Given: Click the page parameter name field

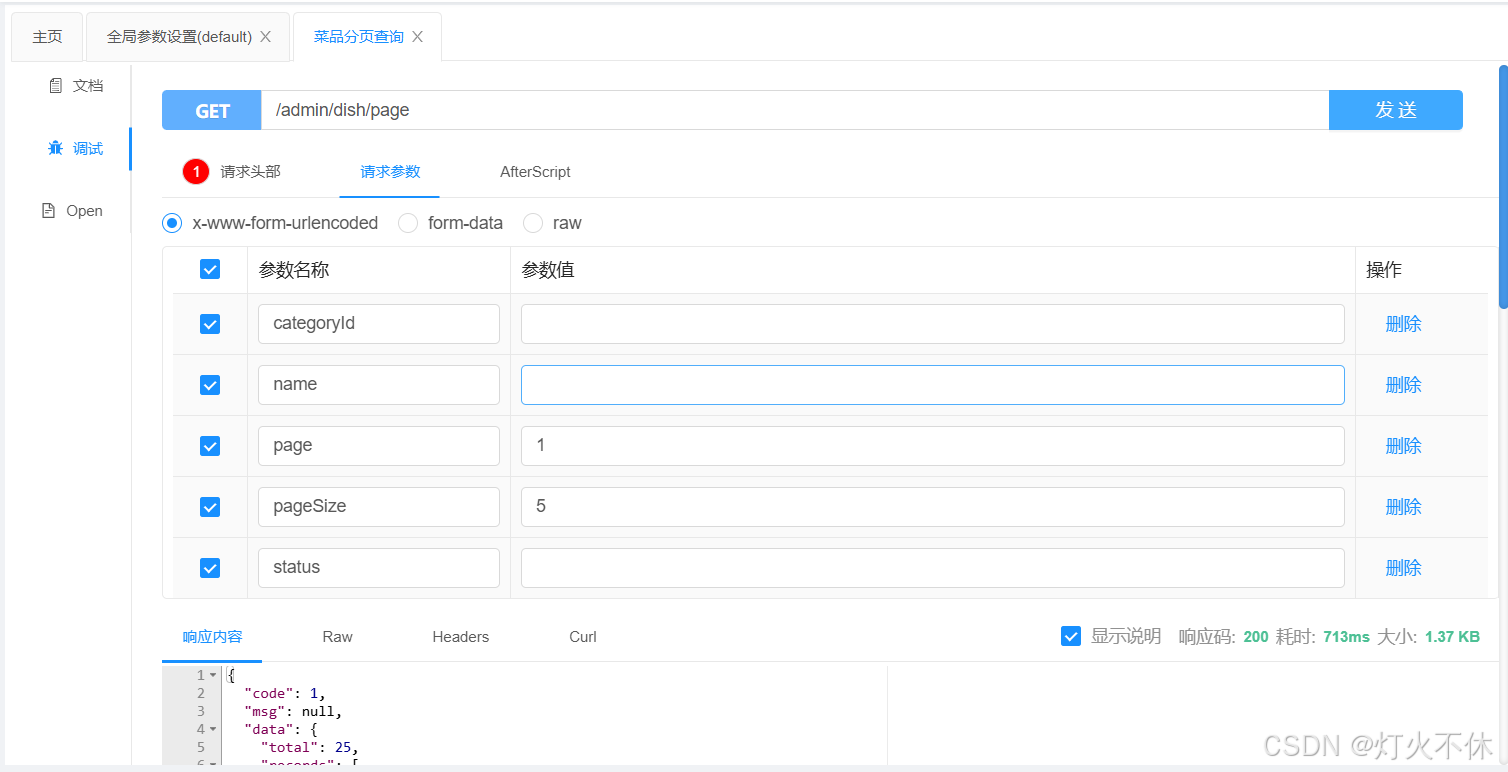Looking at the screenshot, I should pos(379,446).
